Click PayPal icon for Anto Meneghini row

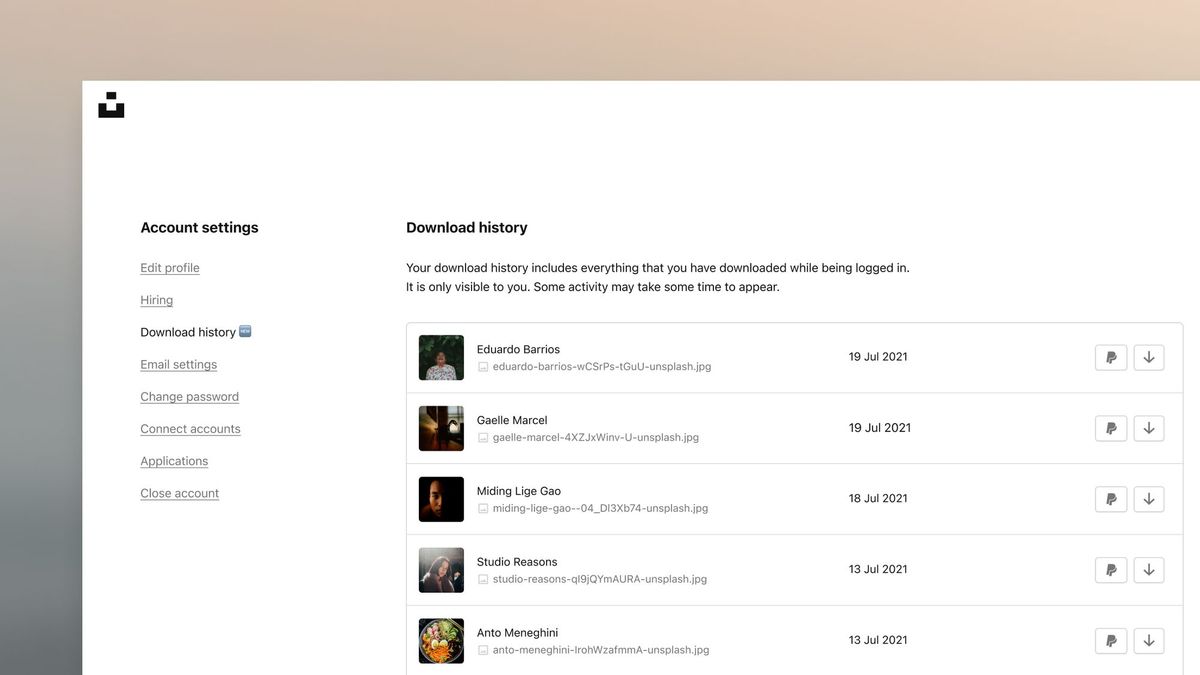[x=1111, y=641]
